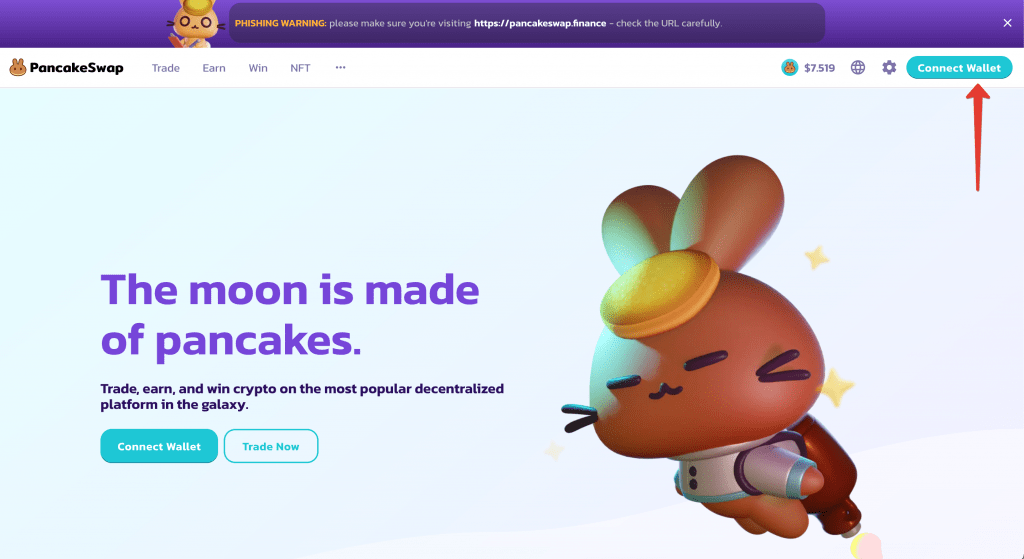Screen dimensions: 1024x559
Task: Click the pancake on the bunny's head
Action: click(660, 294)
